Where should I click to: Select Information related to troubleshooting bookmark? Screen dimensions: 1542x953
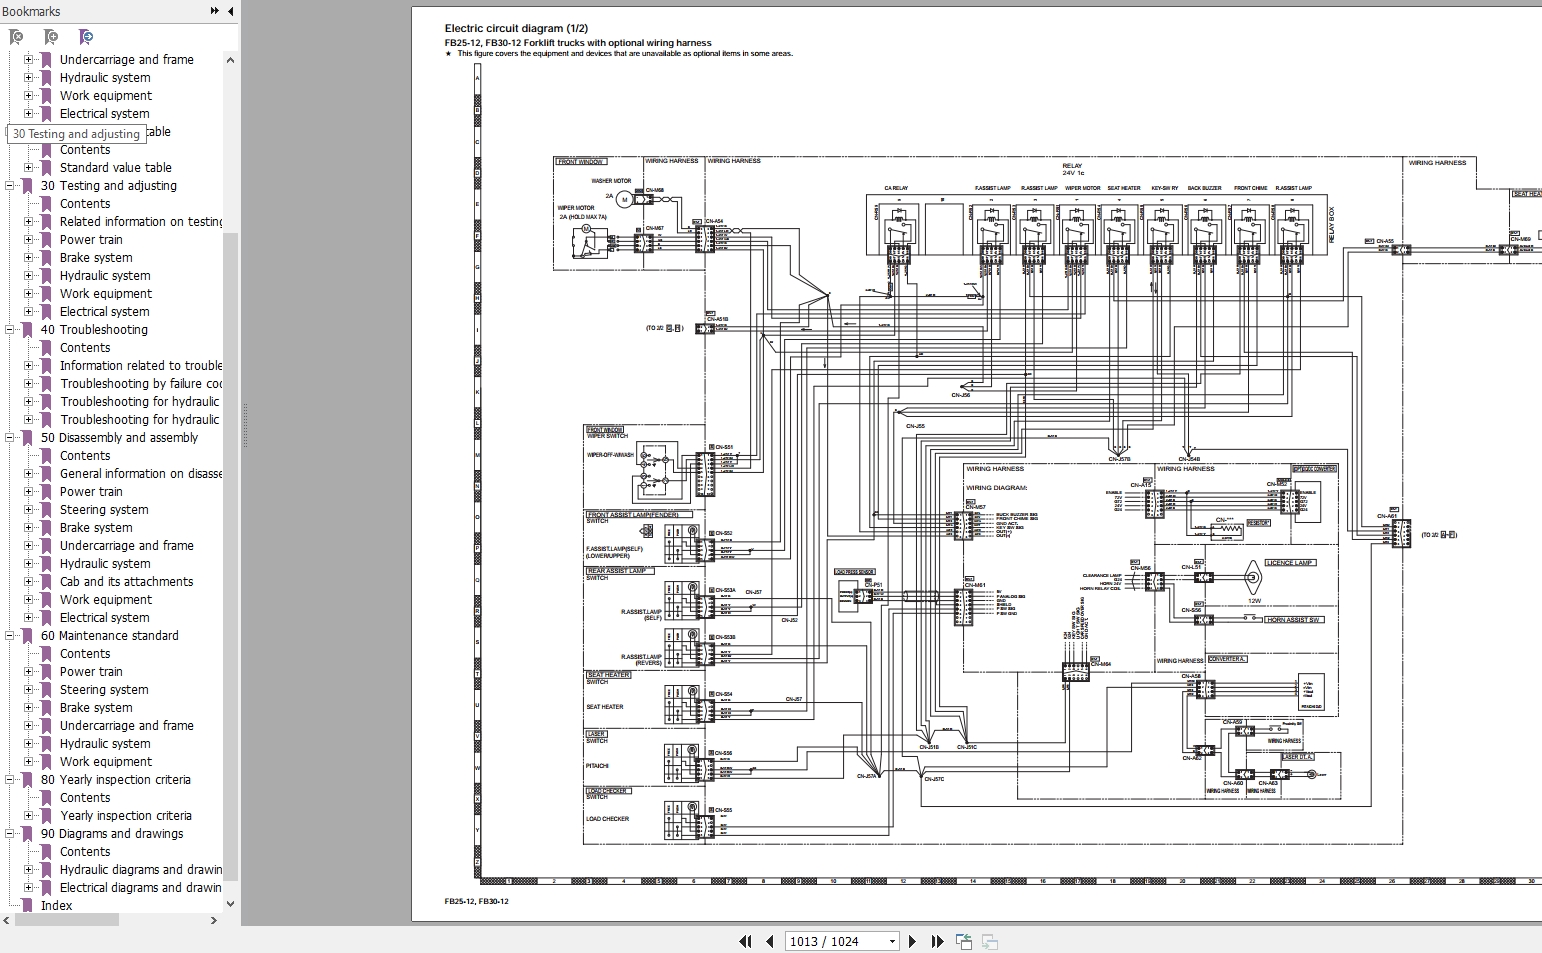(x=140, y=366)
